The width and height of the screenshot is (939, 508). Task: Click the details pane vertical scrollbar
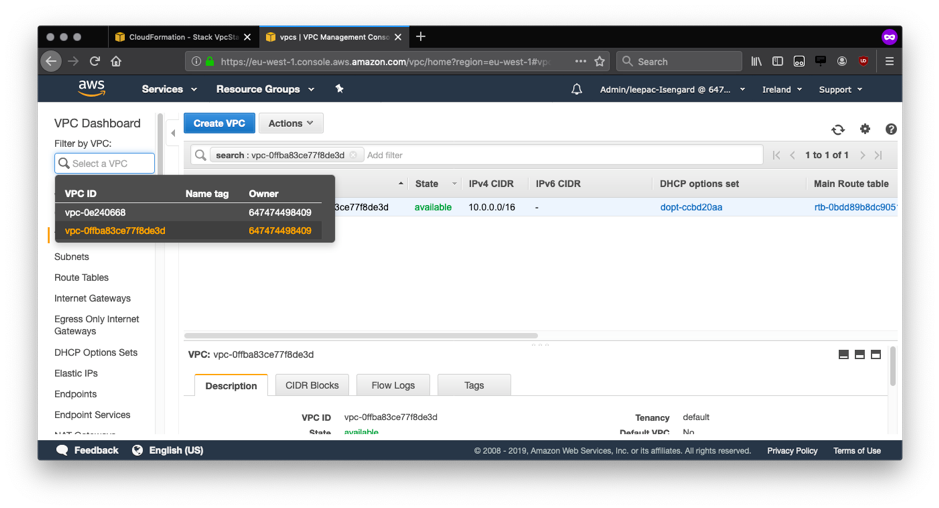893,366
